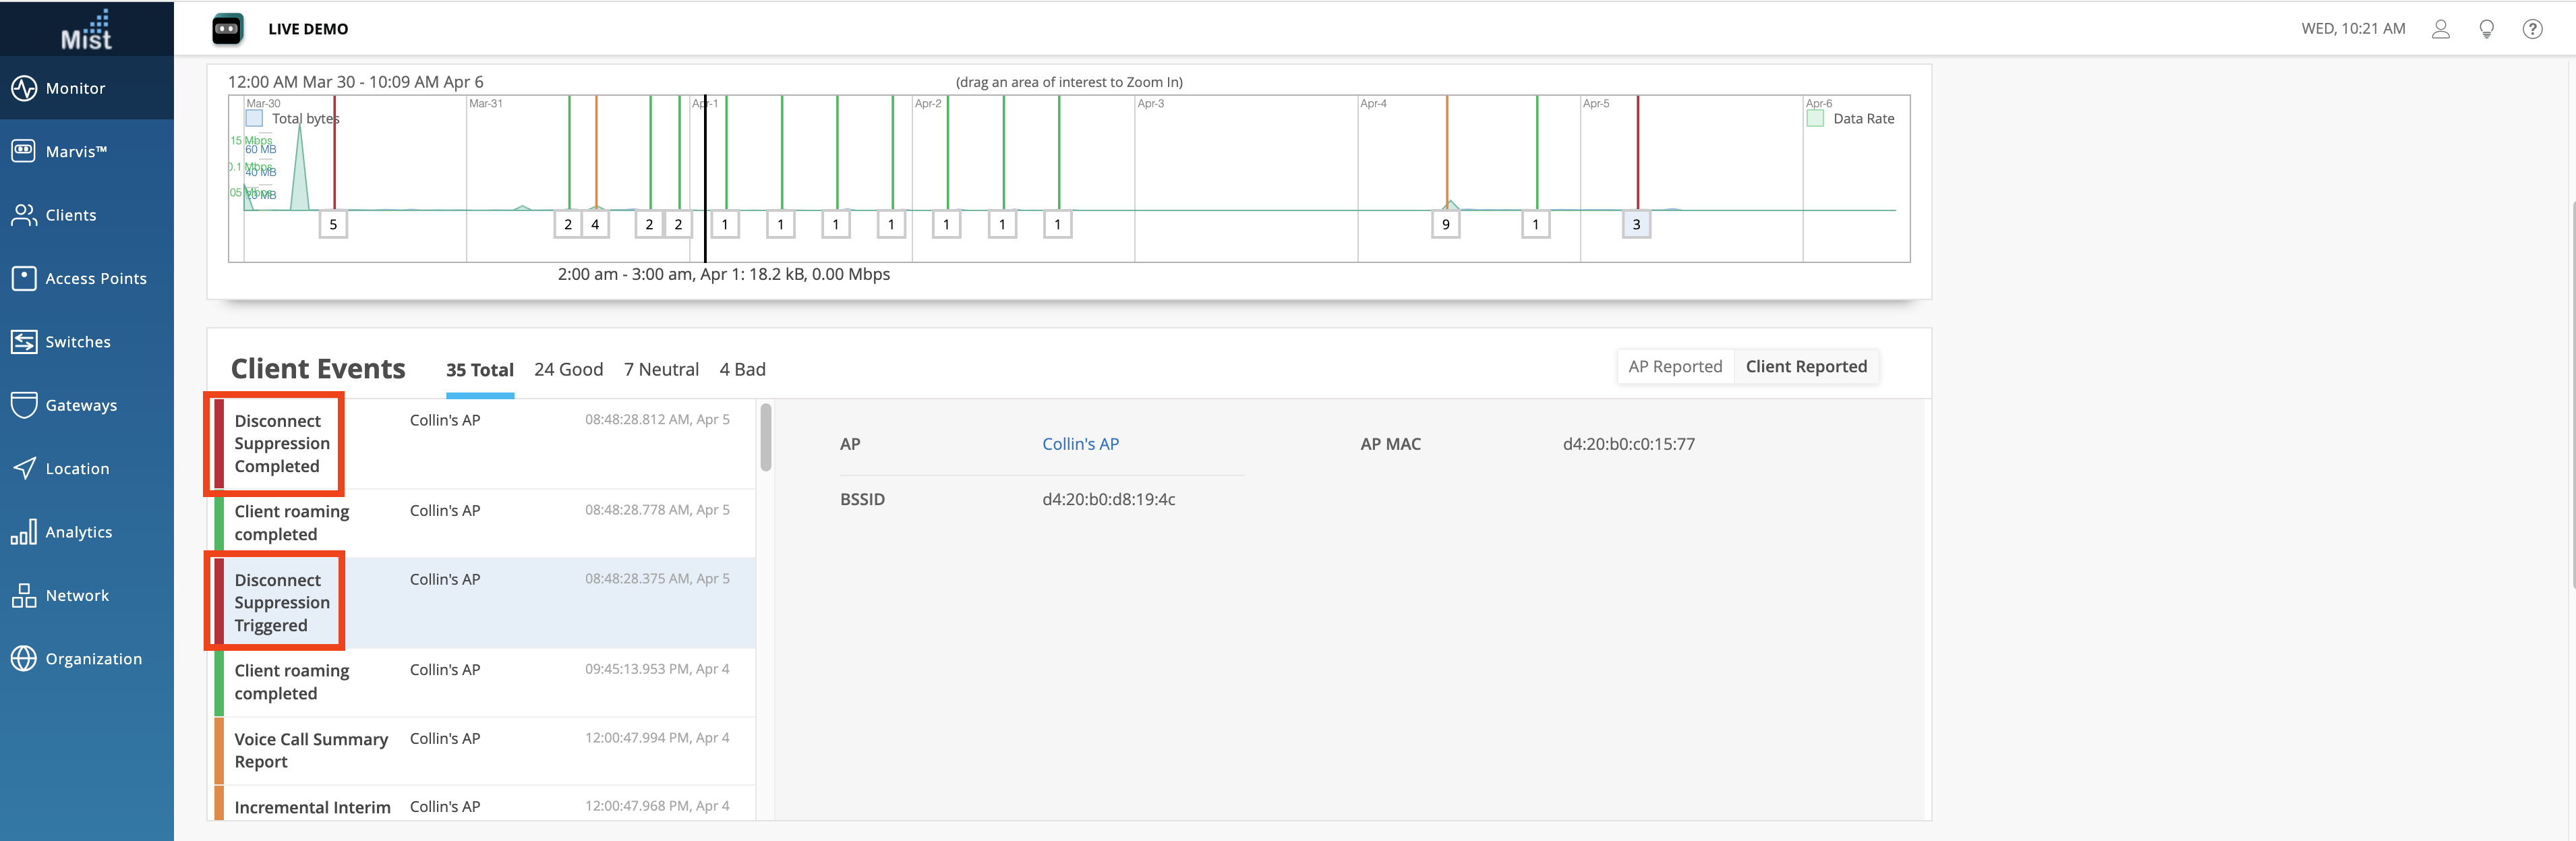Open the Marvis assistant menu item
Image resolution: width=2576 pixels, height=841 pixels.
tap(75, 152)
